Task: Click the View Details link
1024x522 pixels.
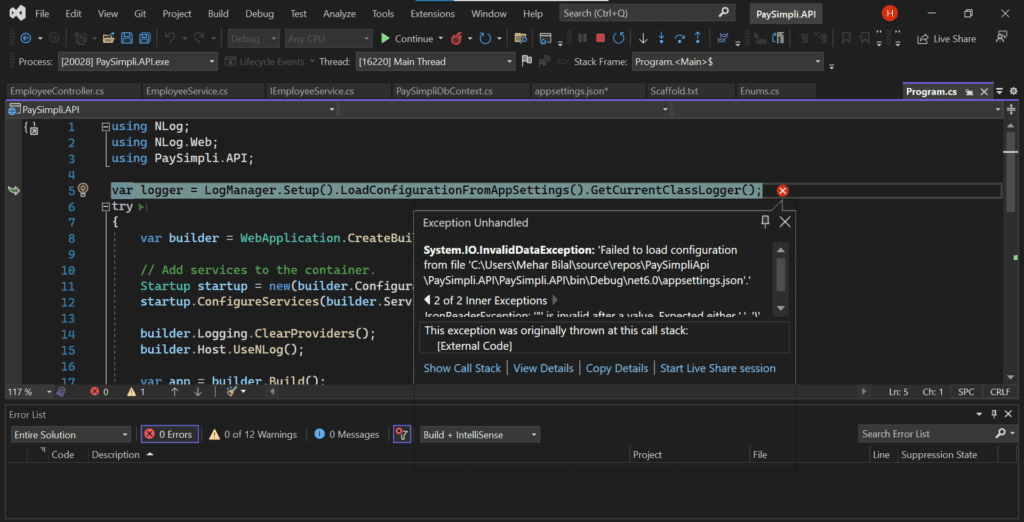Action: [543, 368]
